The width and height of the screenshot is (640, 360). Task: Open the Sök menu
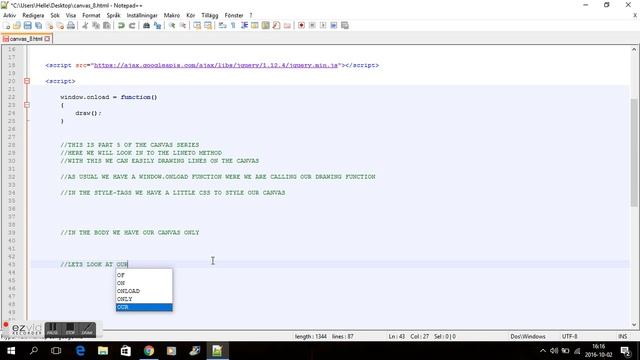(55, 15)
